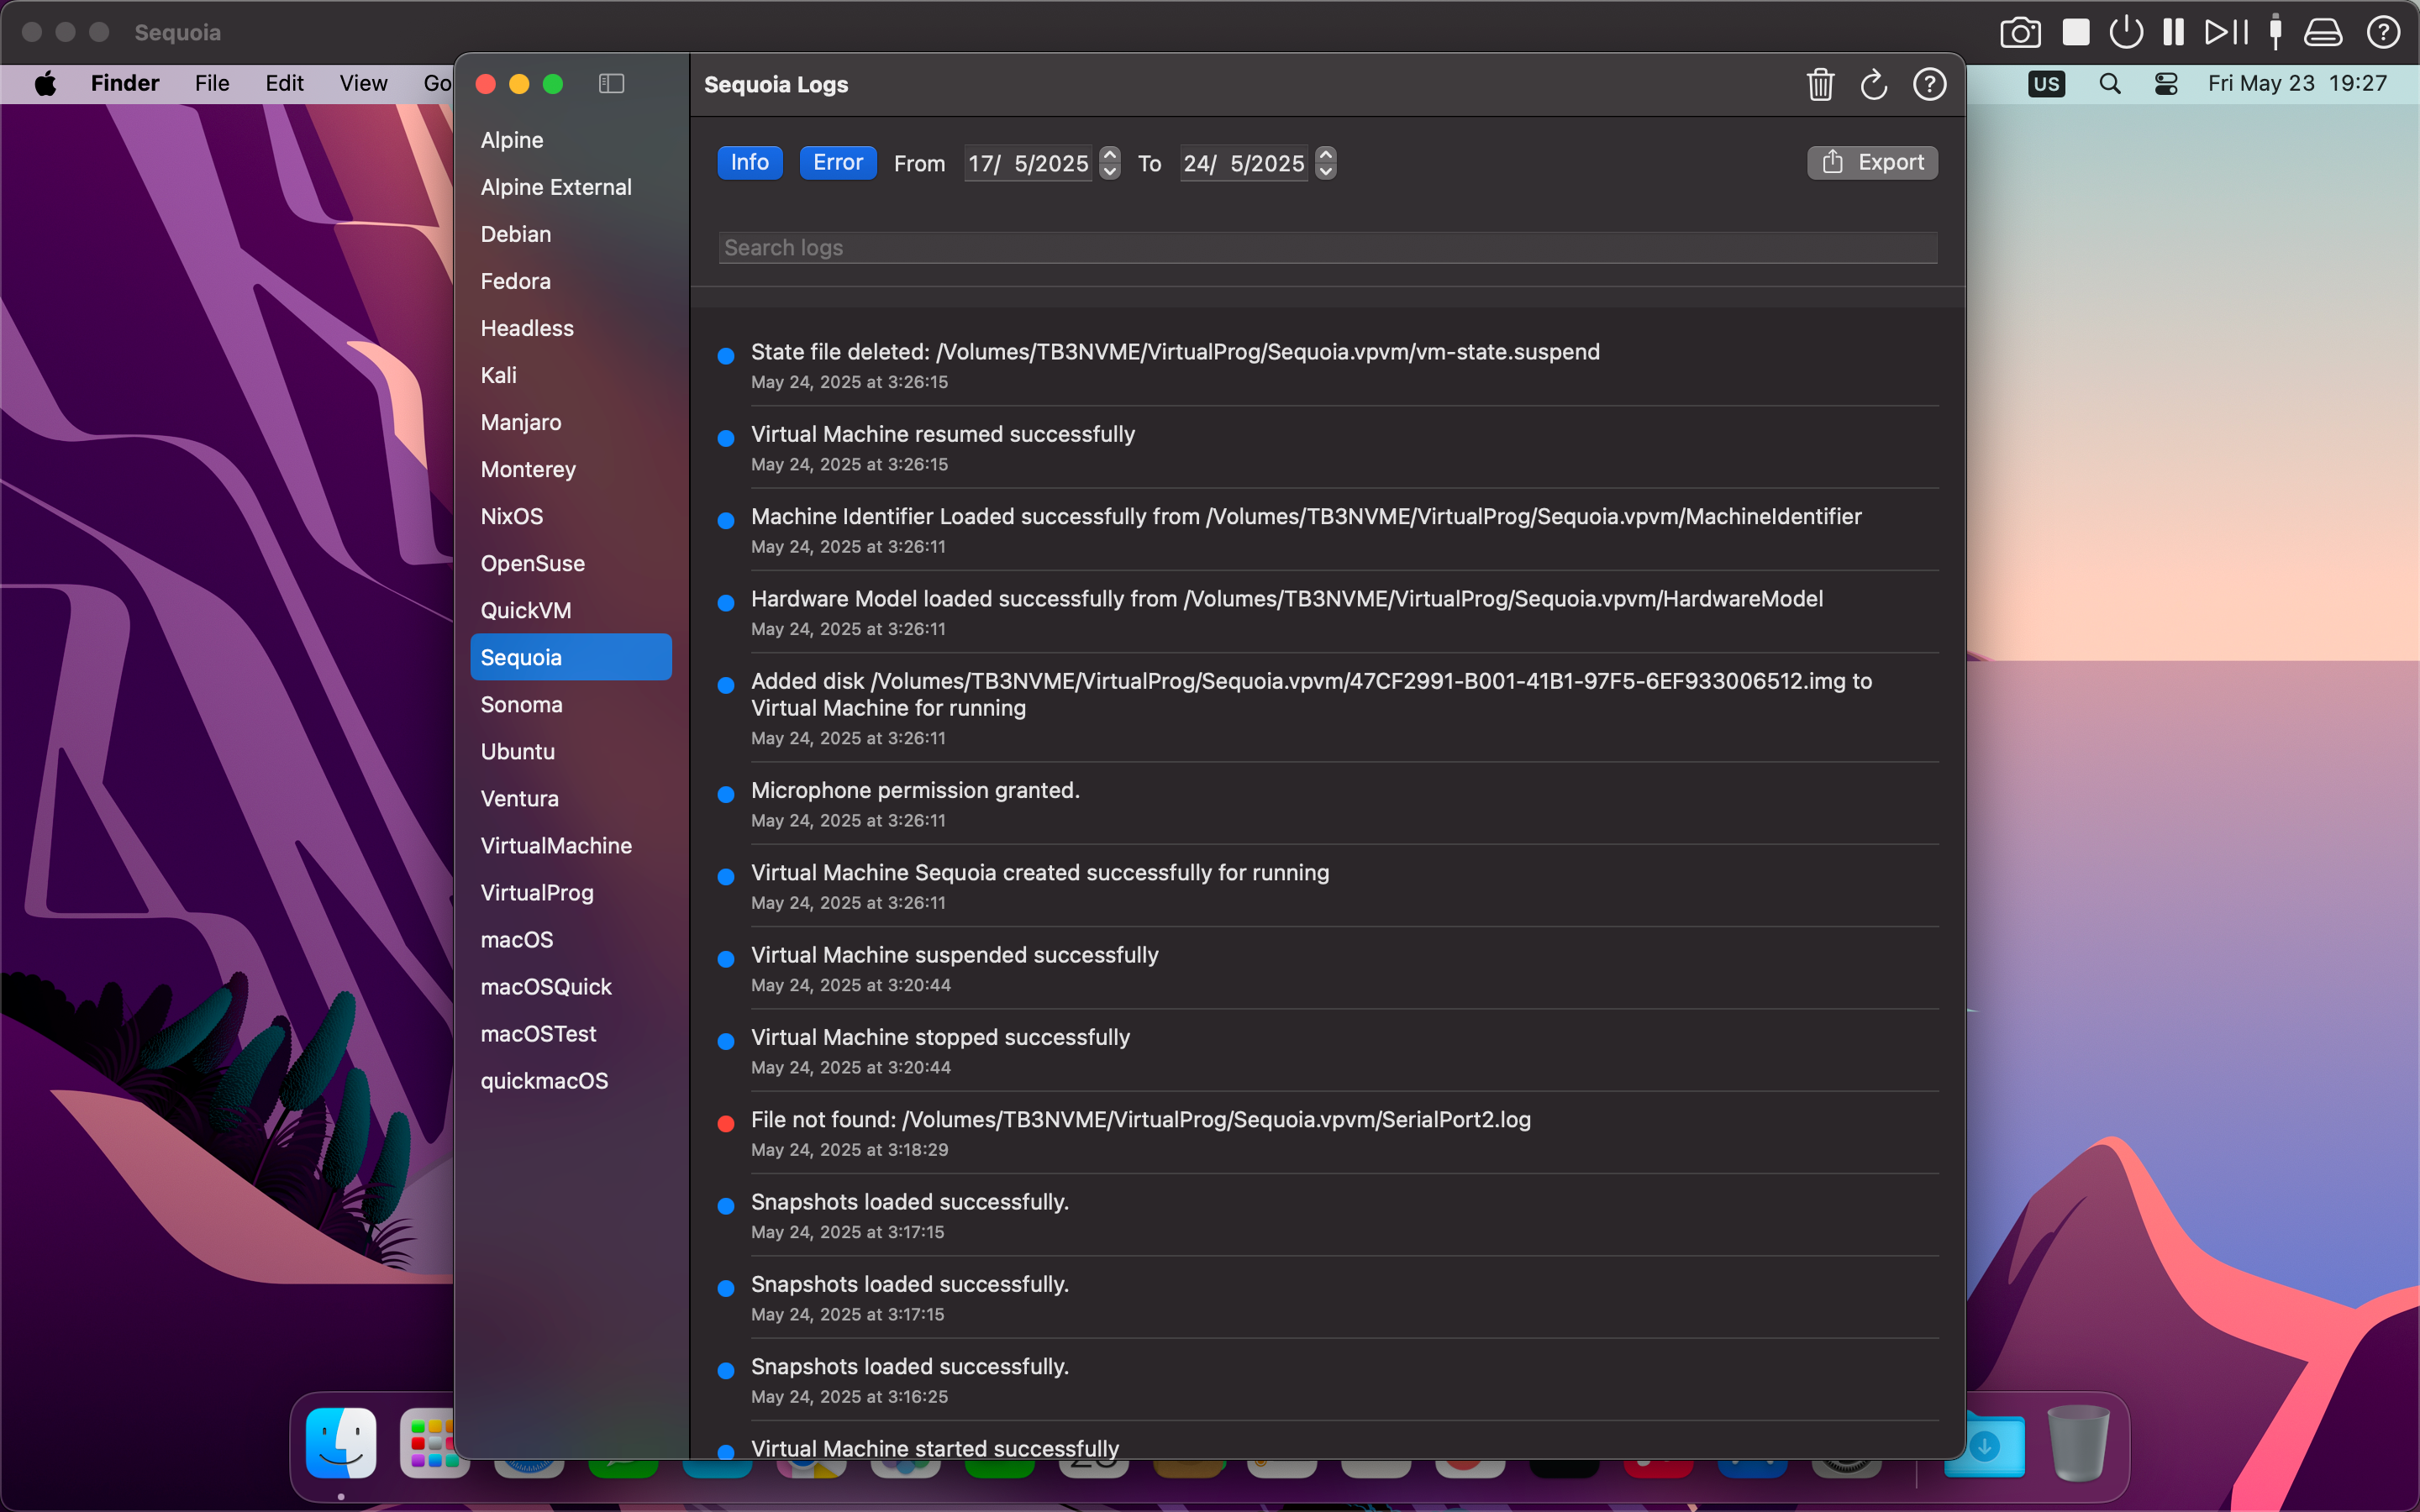This screenshot has height=1512, width=2420.
Task: Pause the virtual machine
Action: [2173, 32]
